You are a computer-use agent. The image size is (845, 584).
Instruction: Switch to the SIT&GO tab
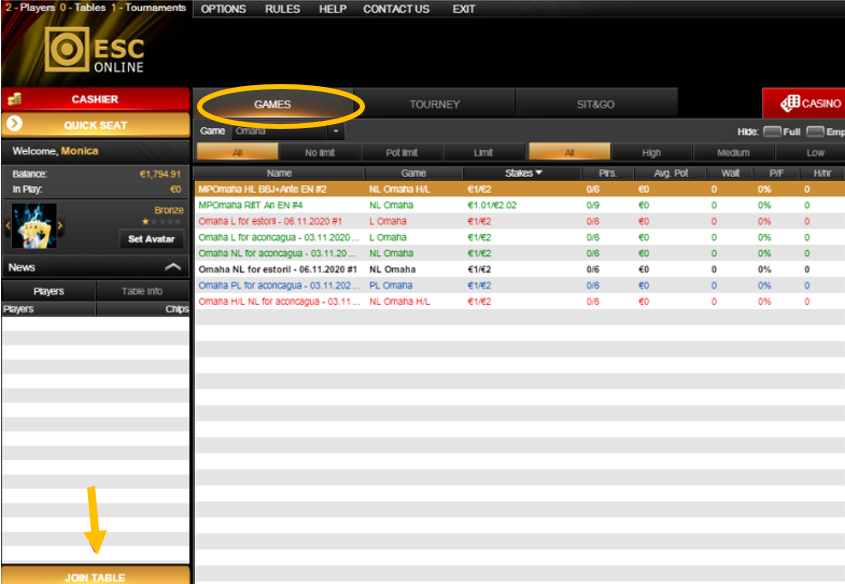tap(595, 104)
